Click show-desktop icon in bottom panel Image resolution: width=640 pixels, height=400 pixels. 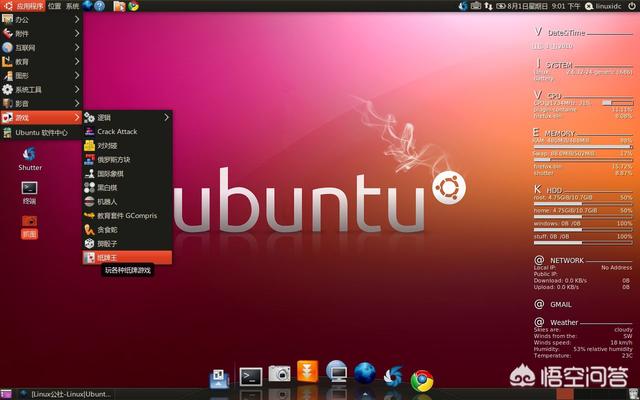point(6,394)
